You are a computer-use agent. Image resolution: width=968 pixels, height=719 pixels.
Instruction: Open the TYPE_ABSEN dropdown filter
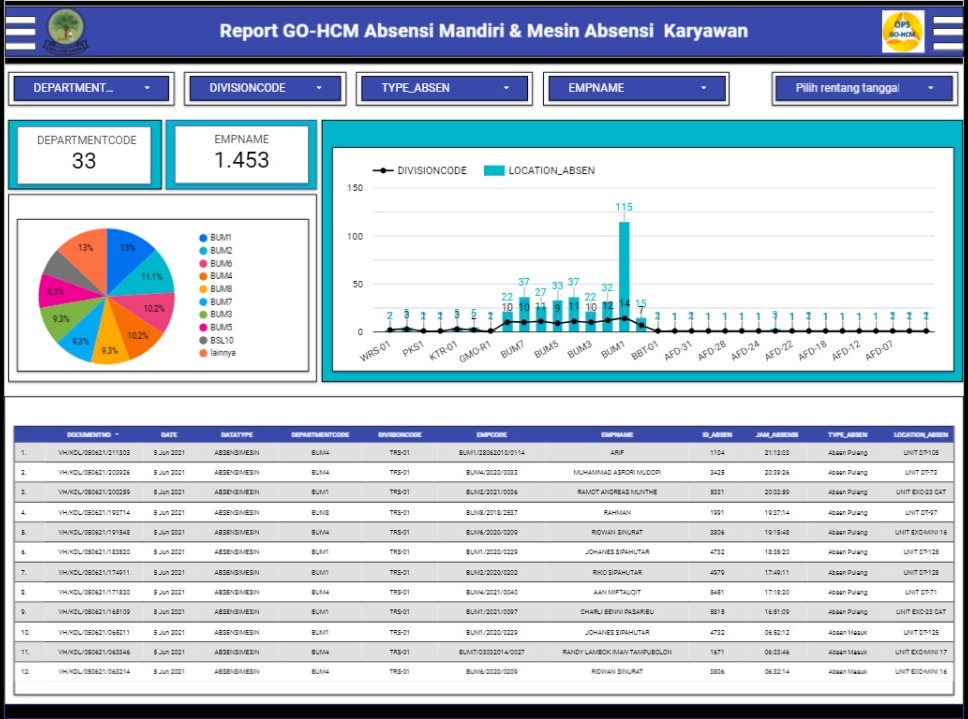(441, 88)
